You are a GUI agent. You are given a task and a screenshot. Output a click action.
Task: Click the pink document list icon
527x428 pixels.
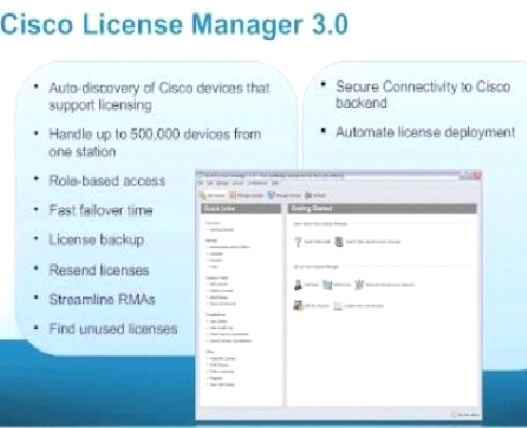pos(338,306)
